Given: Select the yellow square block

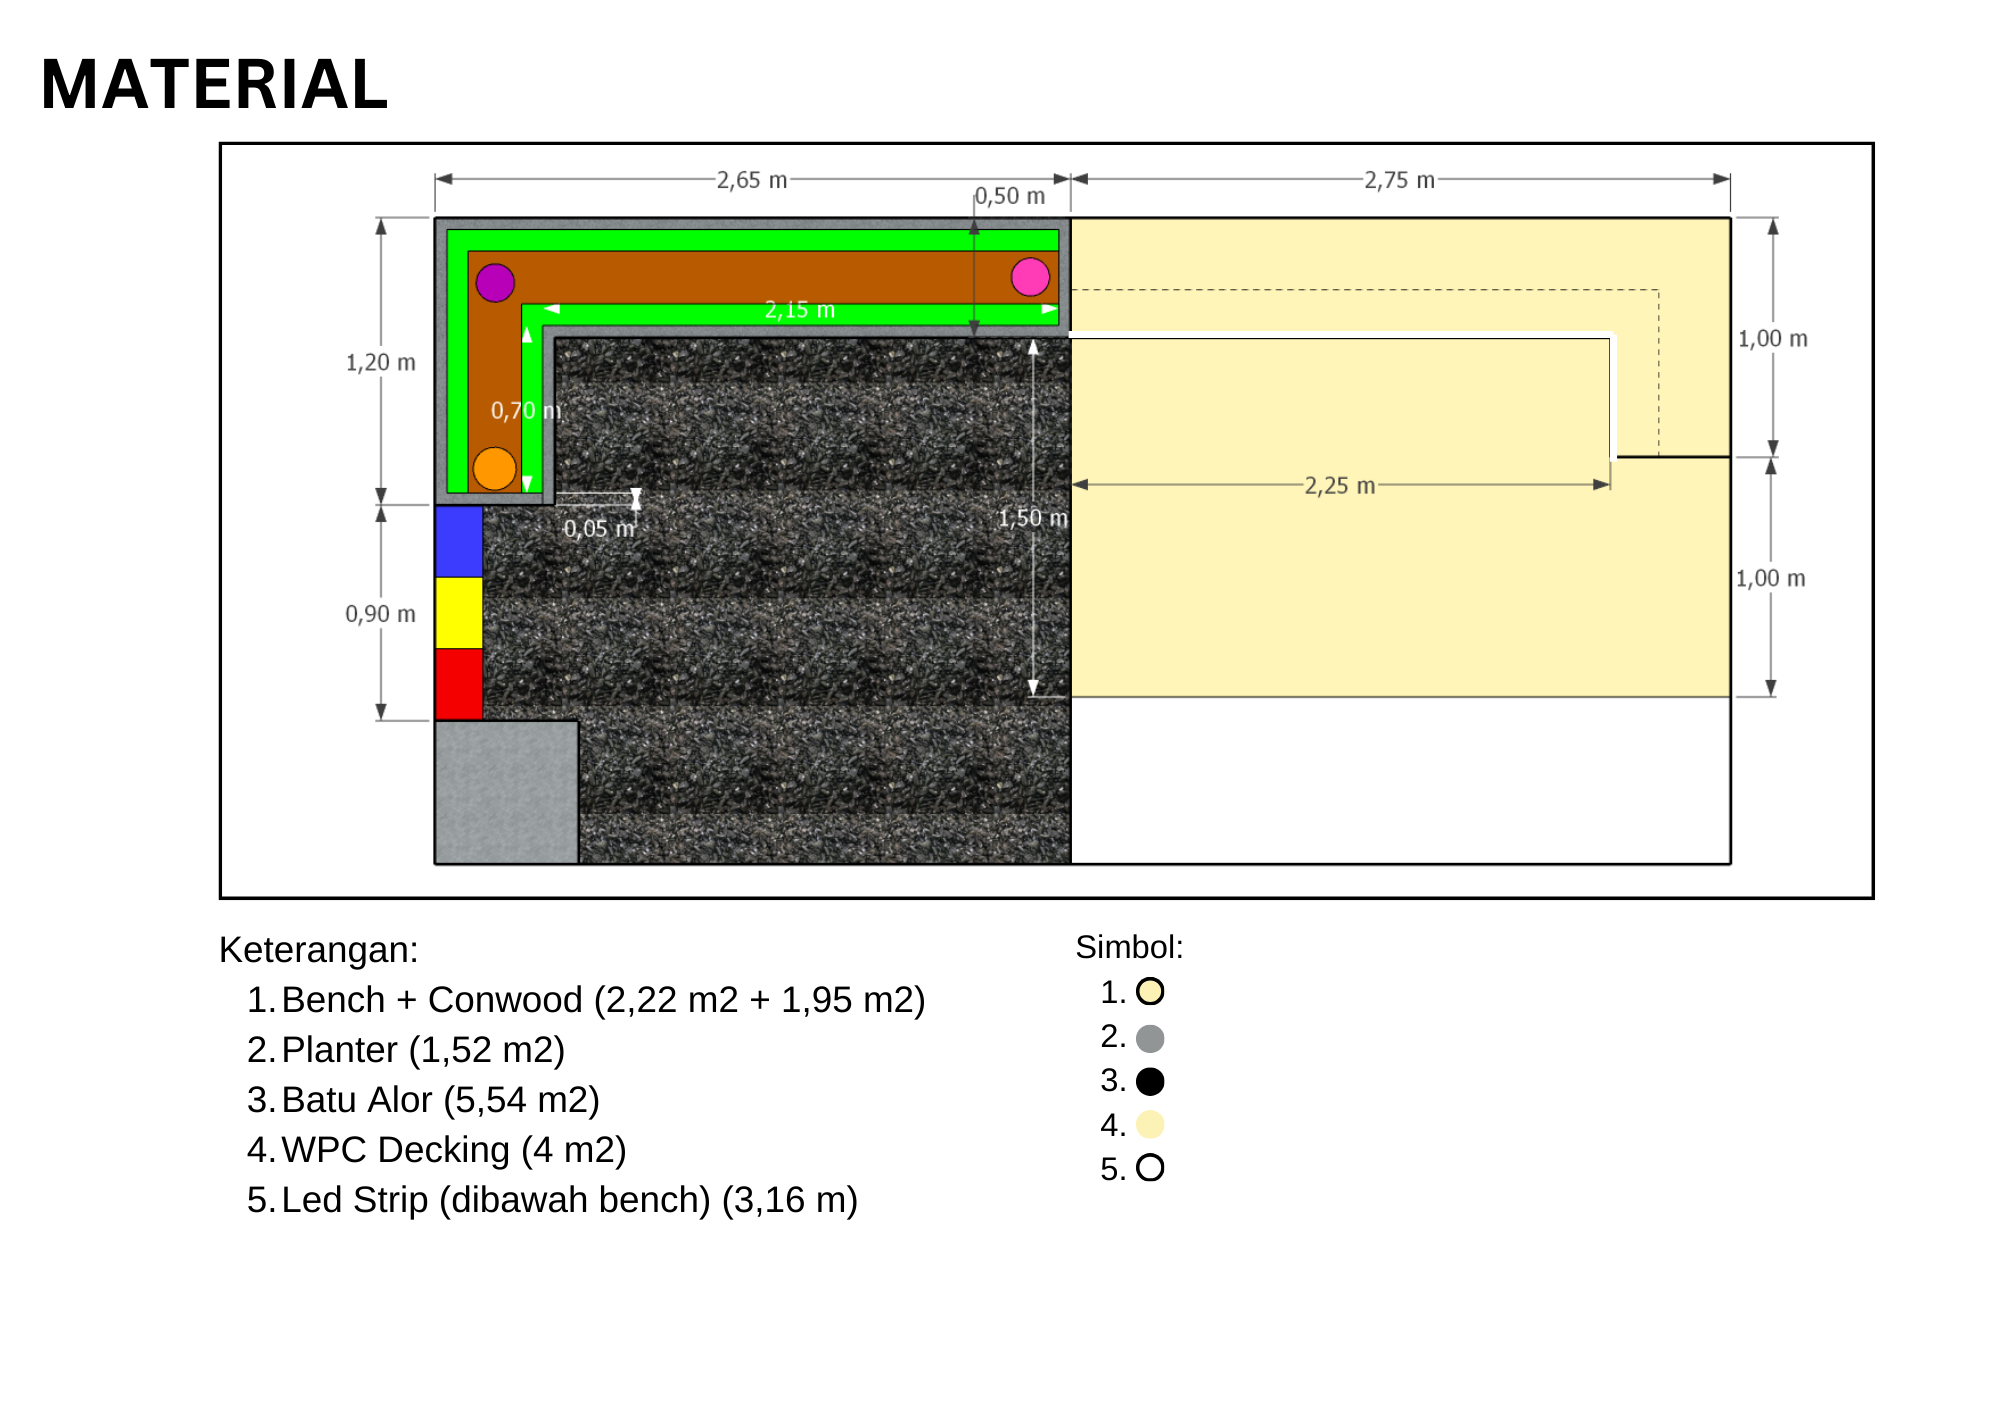Looking at the screenshot, I should [x=459, y=613].
